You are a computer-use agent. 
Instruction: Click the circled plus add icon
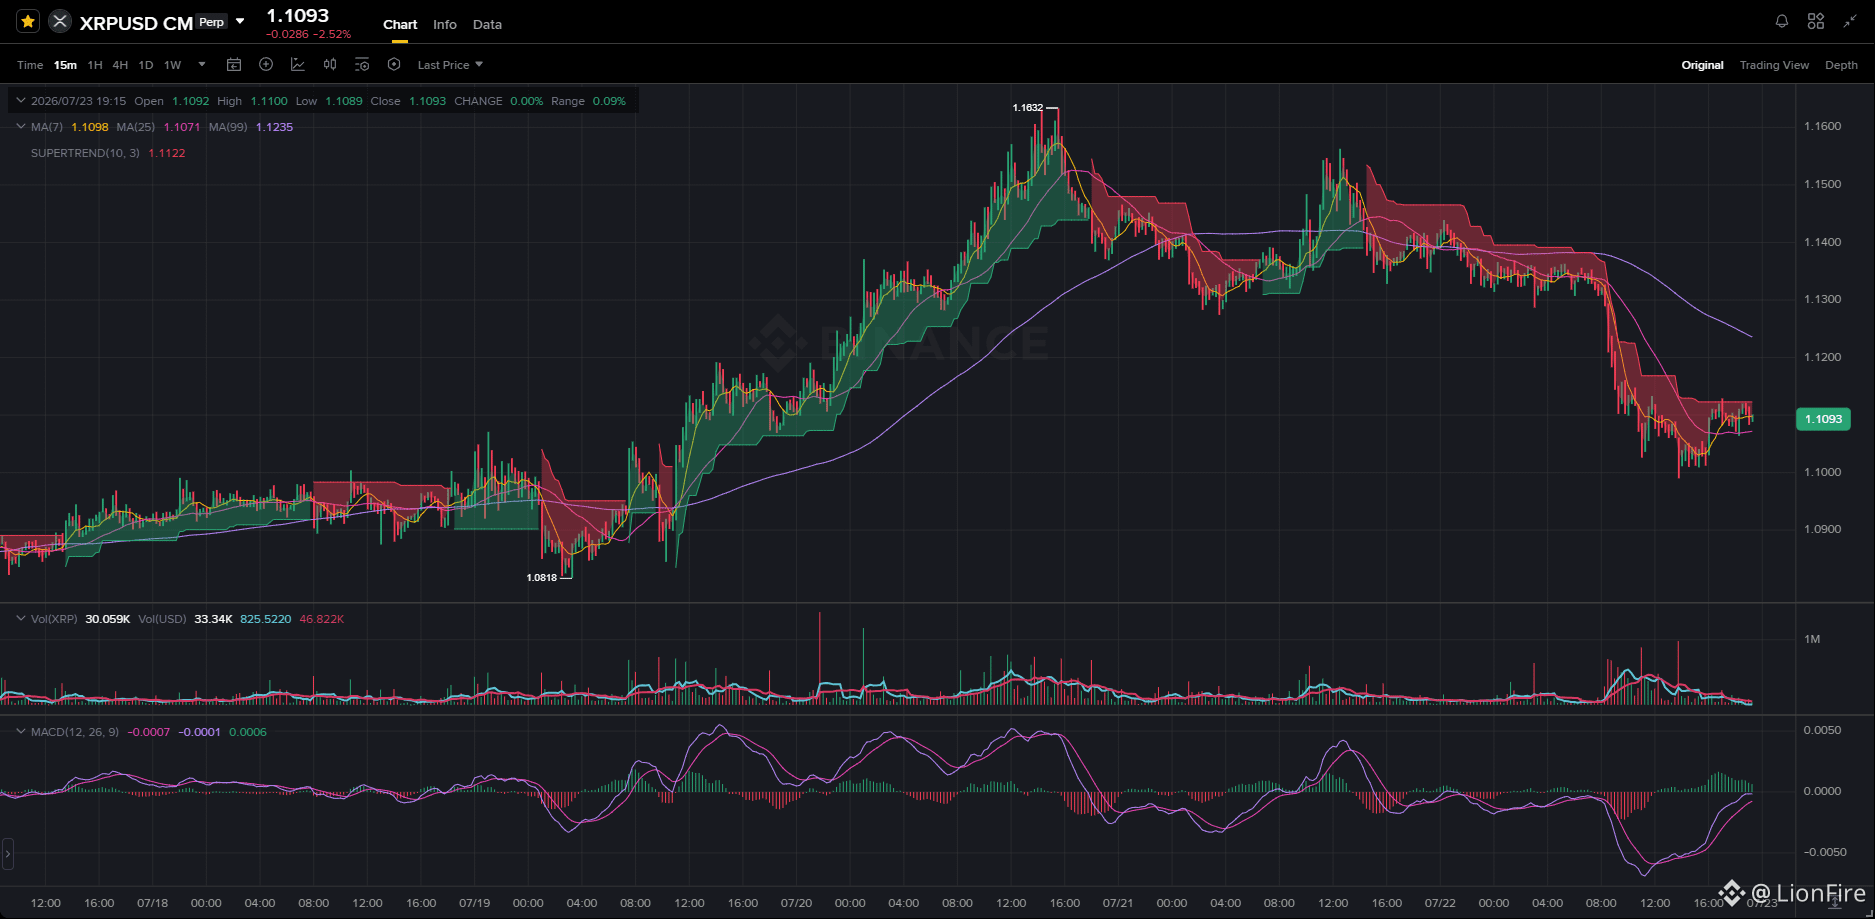(x=266, y=65)
